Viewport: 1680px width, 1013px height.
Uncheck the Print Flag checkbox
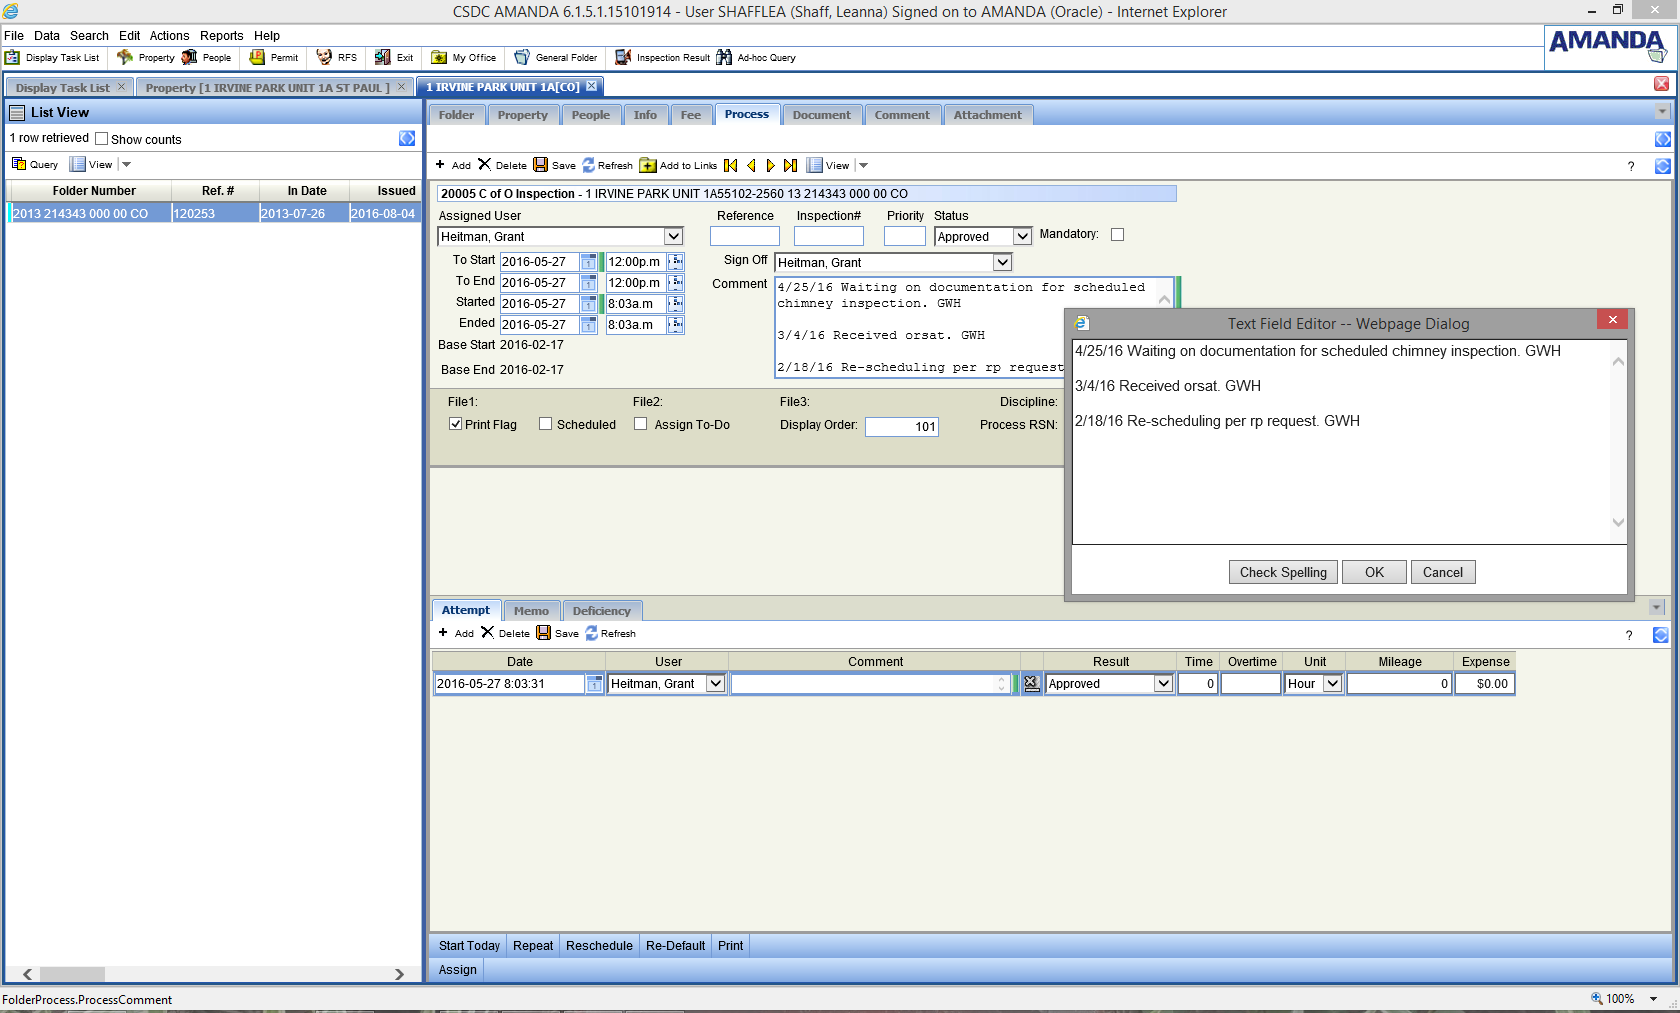(x=456, y=424)
